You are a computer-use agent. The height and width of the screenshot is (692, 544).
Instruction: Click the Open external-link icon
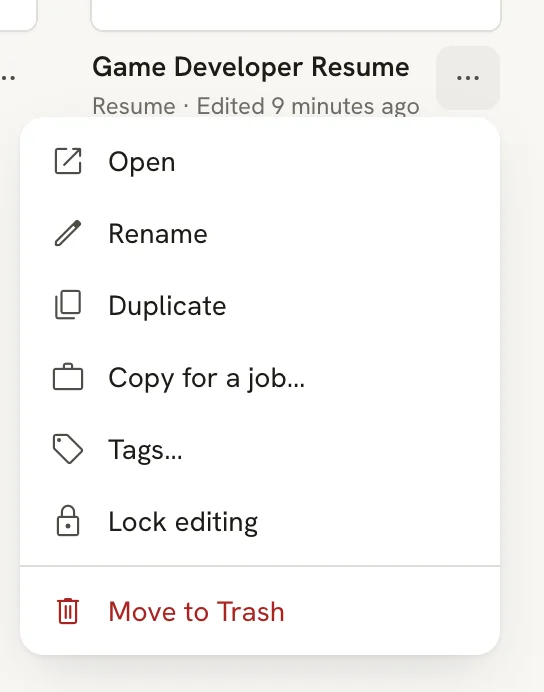pyautogui.click(x=68, y=161)
